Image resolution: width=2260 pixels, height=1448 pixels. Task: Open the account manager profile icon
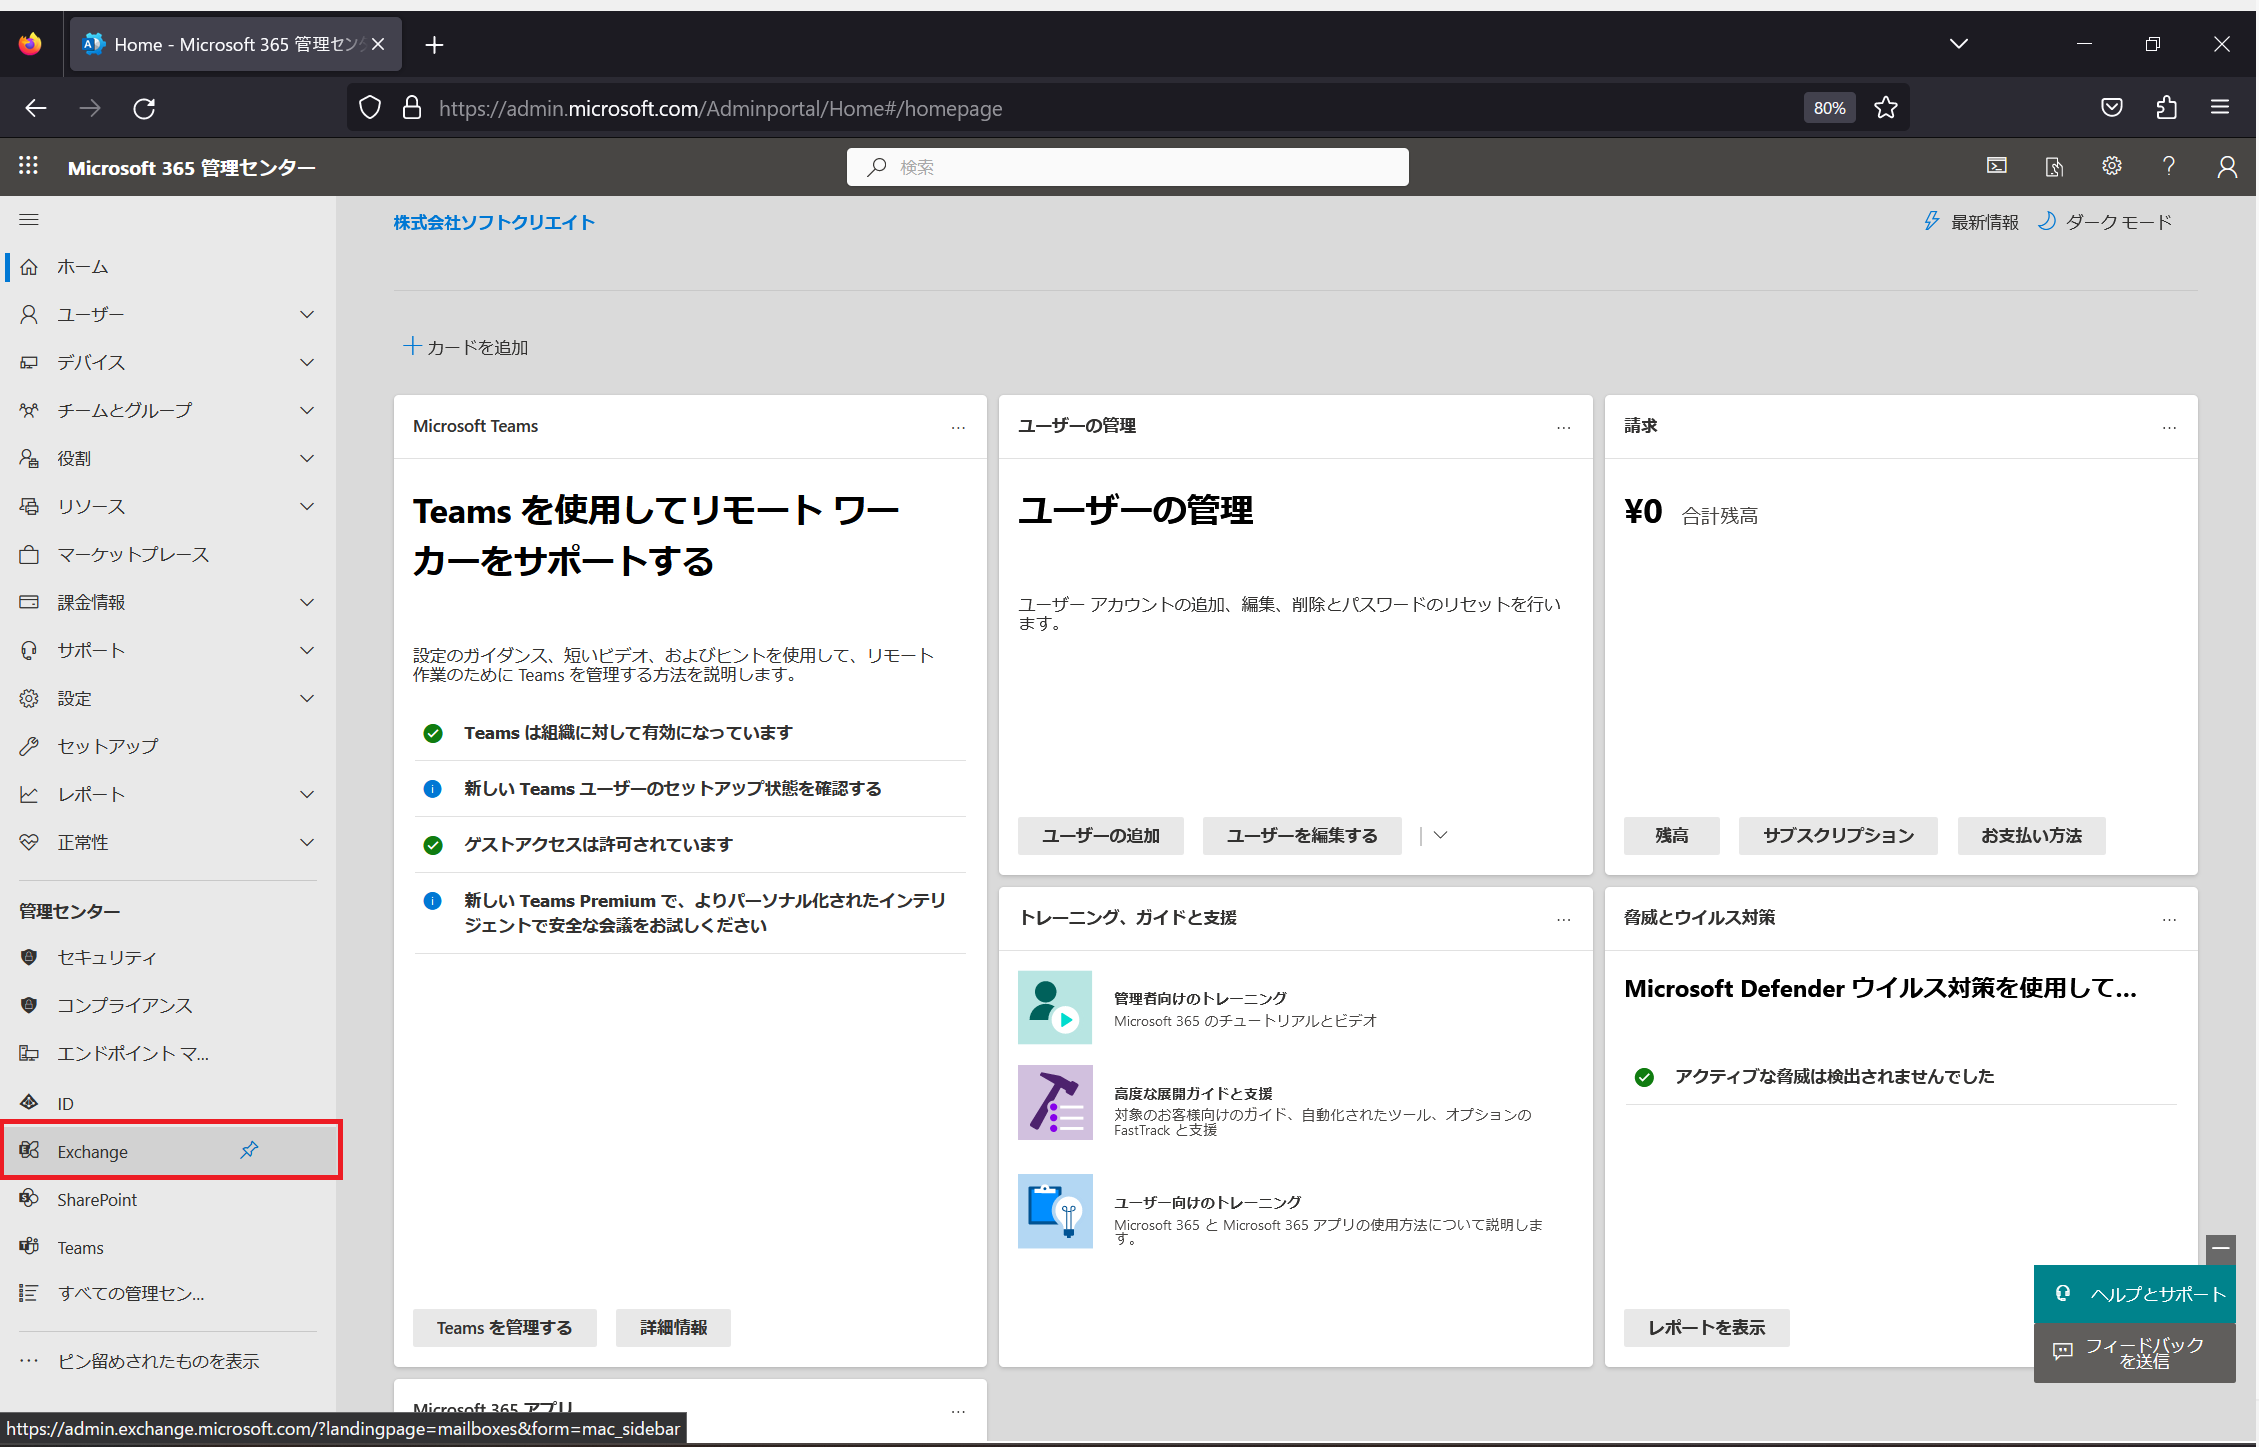[2226, 166]
